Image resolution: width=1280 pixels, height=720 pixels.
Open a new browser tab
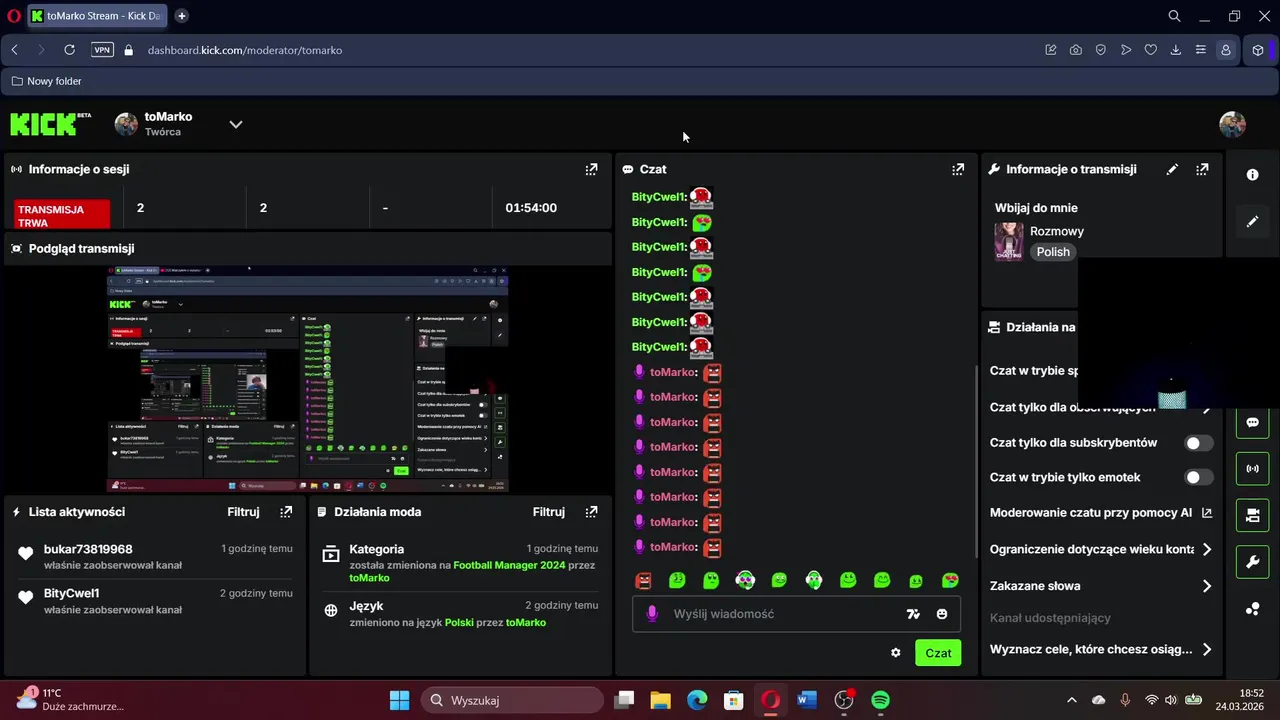click(x=182, y=16)
